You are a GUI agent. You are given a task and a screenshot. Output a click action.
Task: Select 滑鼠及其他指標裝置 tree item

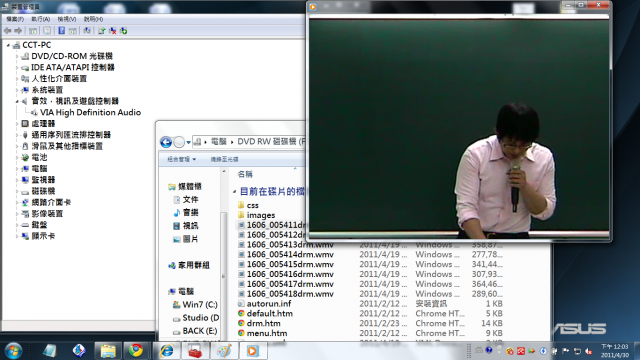(67, 146)
